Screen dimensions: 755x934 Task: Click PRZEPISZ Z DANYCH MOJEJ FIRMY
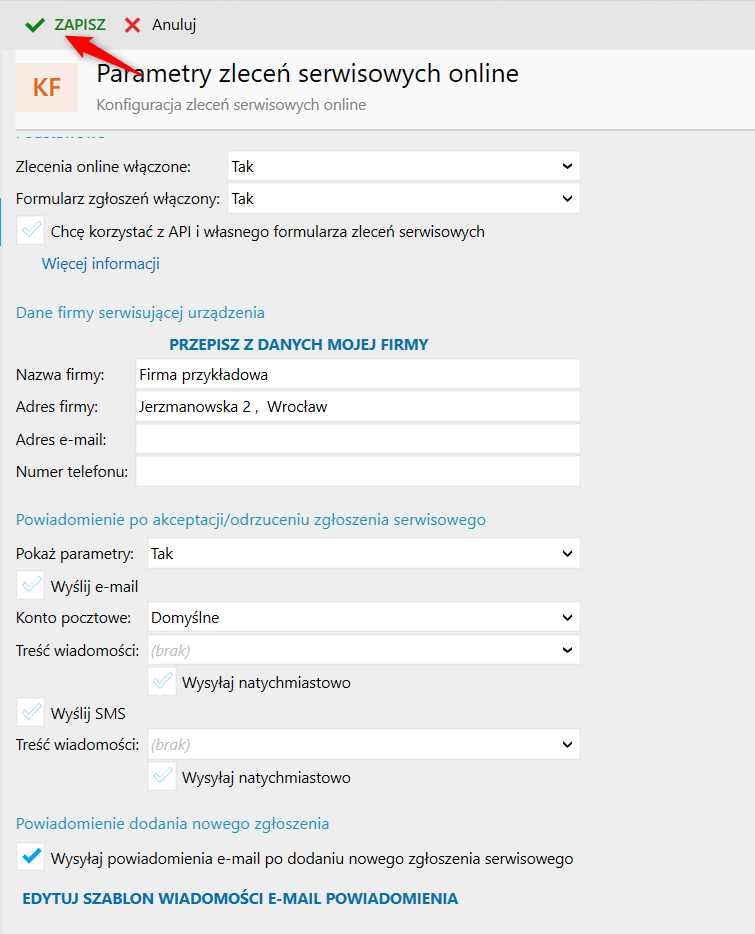pos(299,344)
